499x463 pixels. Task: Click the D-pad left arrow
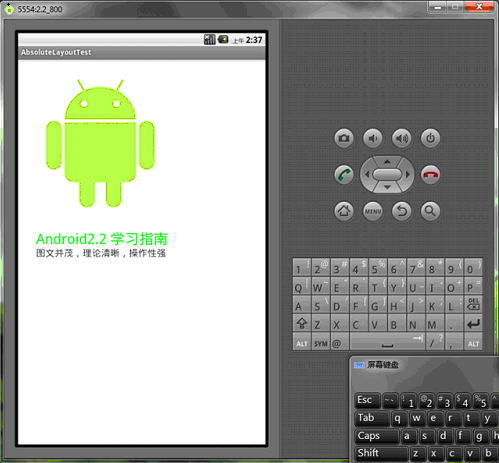point(367,174)
